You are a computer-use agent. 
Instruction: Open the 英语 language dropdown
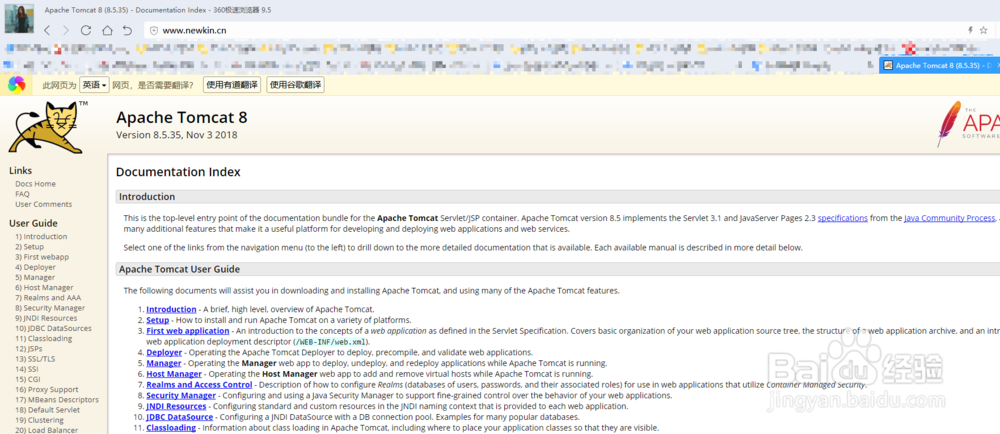[94, 85]
